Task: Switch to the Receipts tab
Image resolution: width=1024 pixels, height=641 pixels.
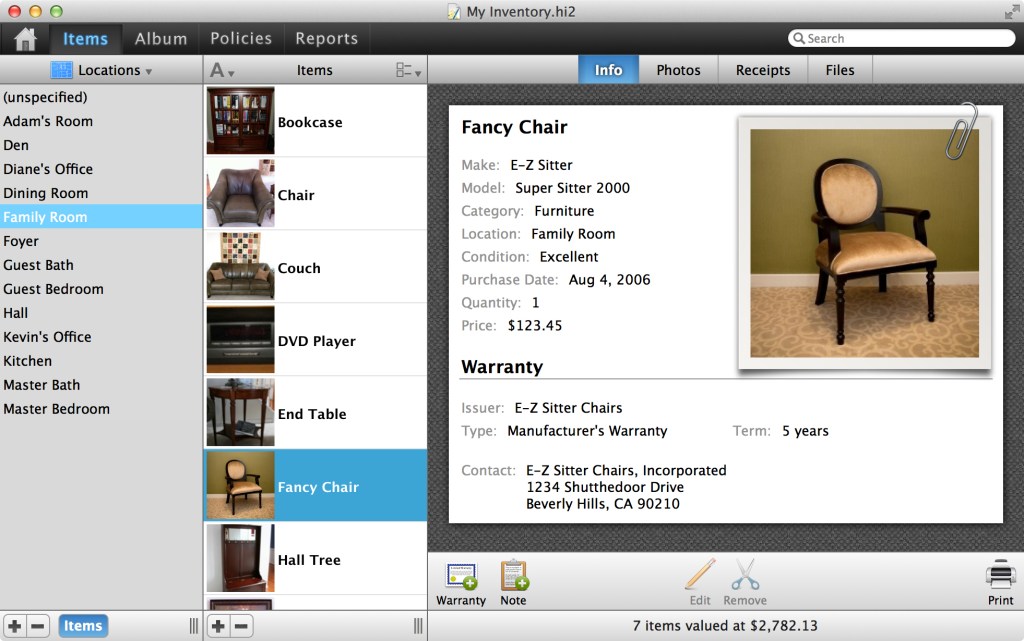Action: [763, 70]
